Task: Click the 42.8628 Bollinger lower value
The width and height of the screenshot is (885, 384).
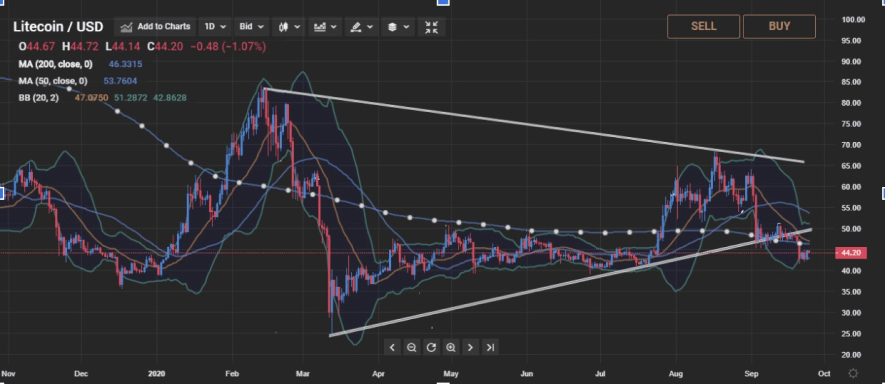Action: coord(170,98)
